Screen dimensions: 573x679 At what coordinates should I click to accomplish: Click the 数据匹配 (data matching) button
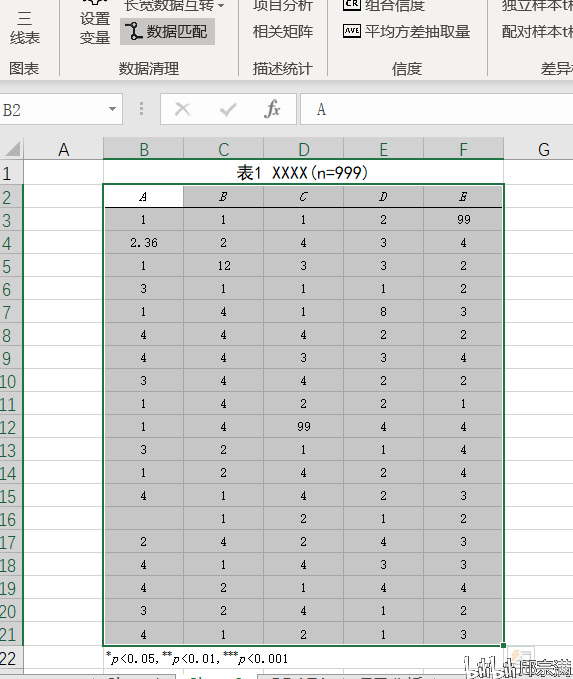[x=167, y=32]
